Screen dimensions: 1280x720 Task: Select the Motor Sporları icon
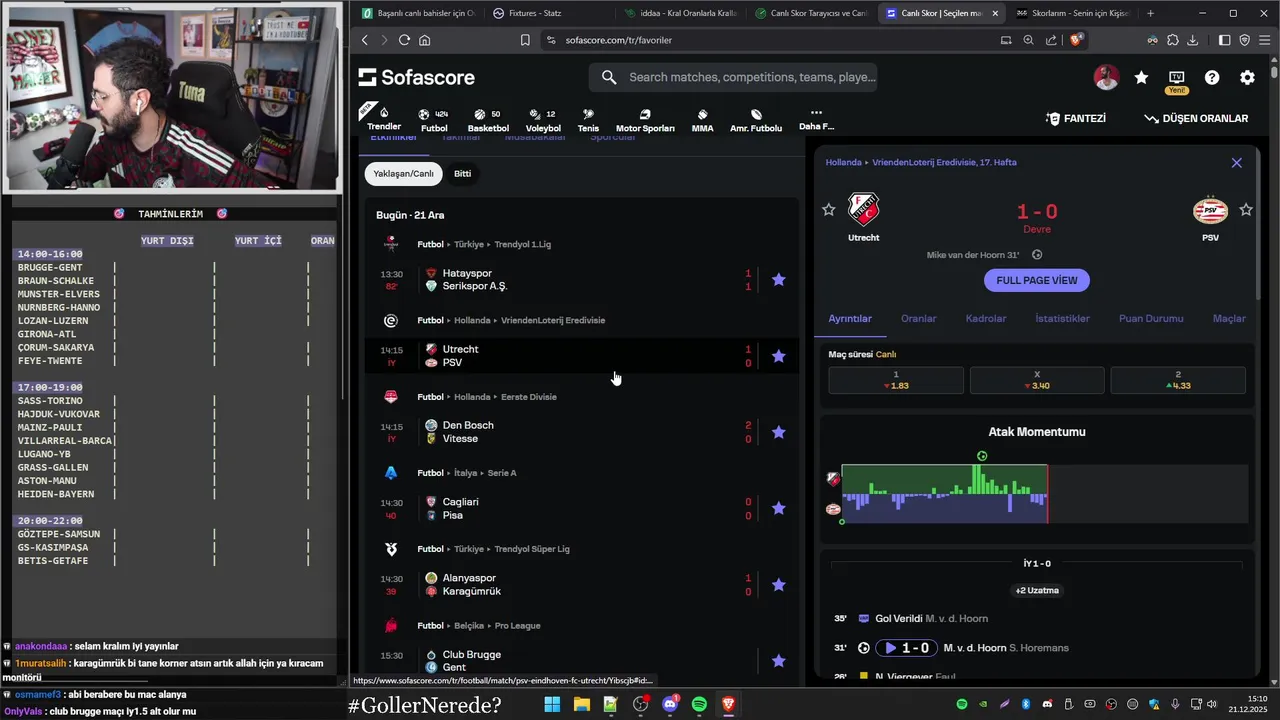(x=645, y=120)
